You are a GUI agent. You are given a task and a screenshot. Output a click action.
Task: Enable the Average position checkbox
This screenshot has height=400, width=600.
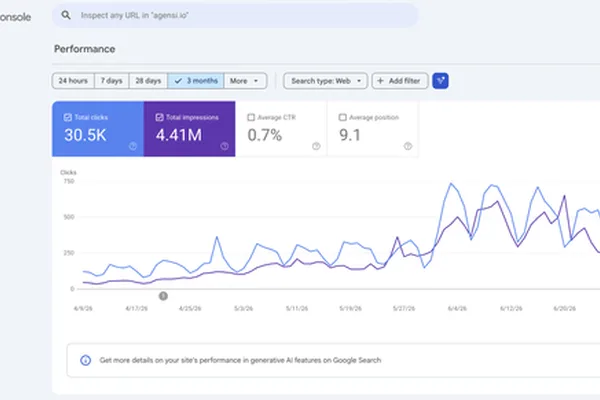click(343, 118)
